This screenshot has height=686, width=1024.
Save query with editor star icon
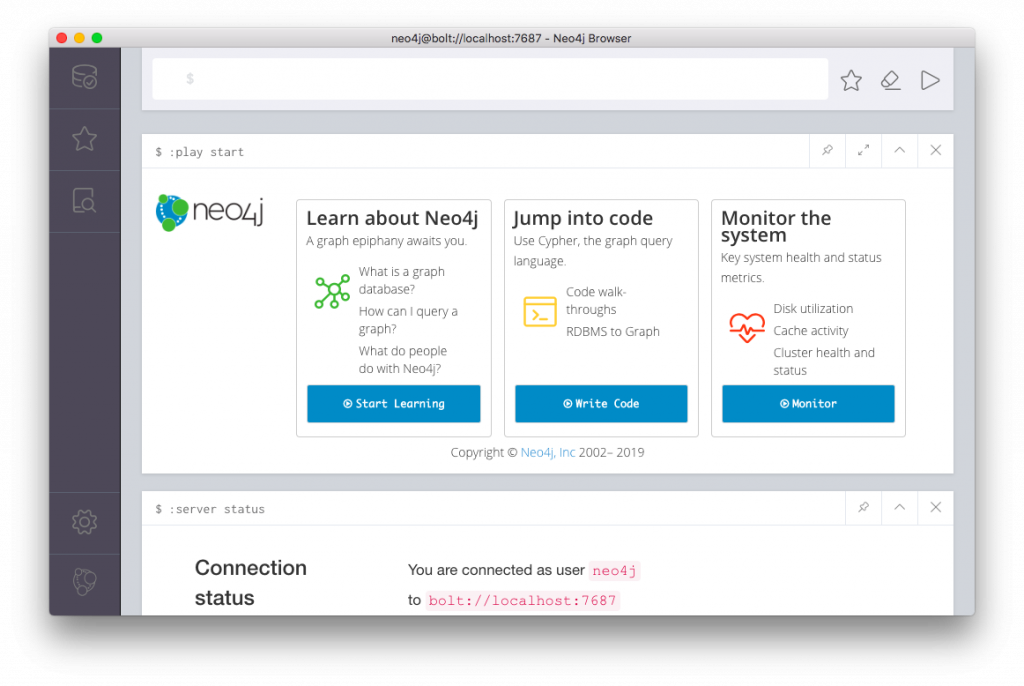click(x=851, y=80)
